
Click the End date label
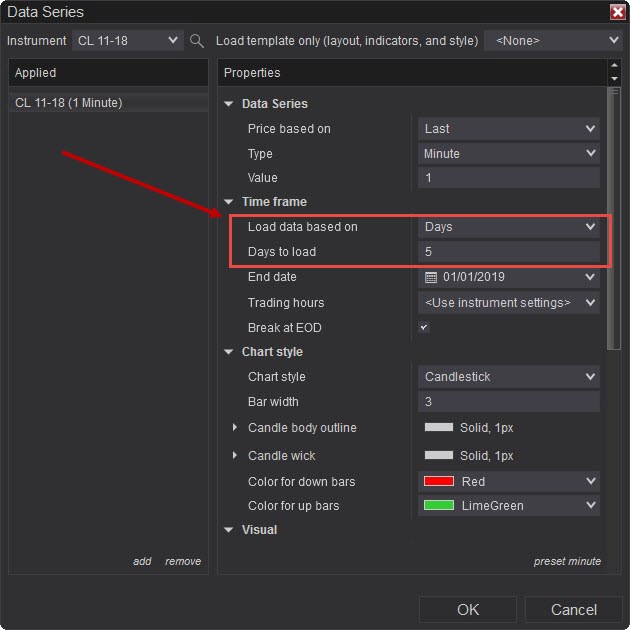click(x=272, y=277)
